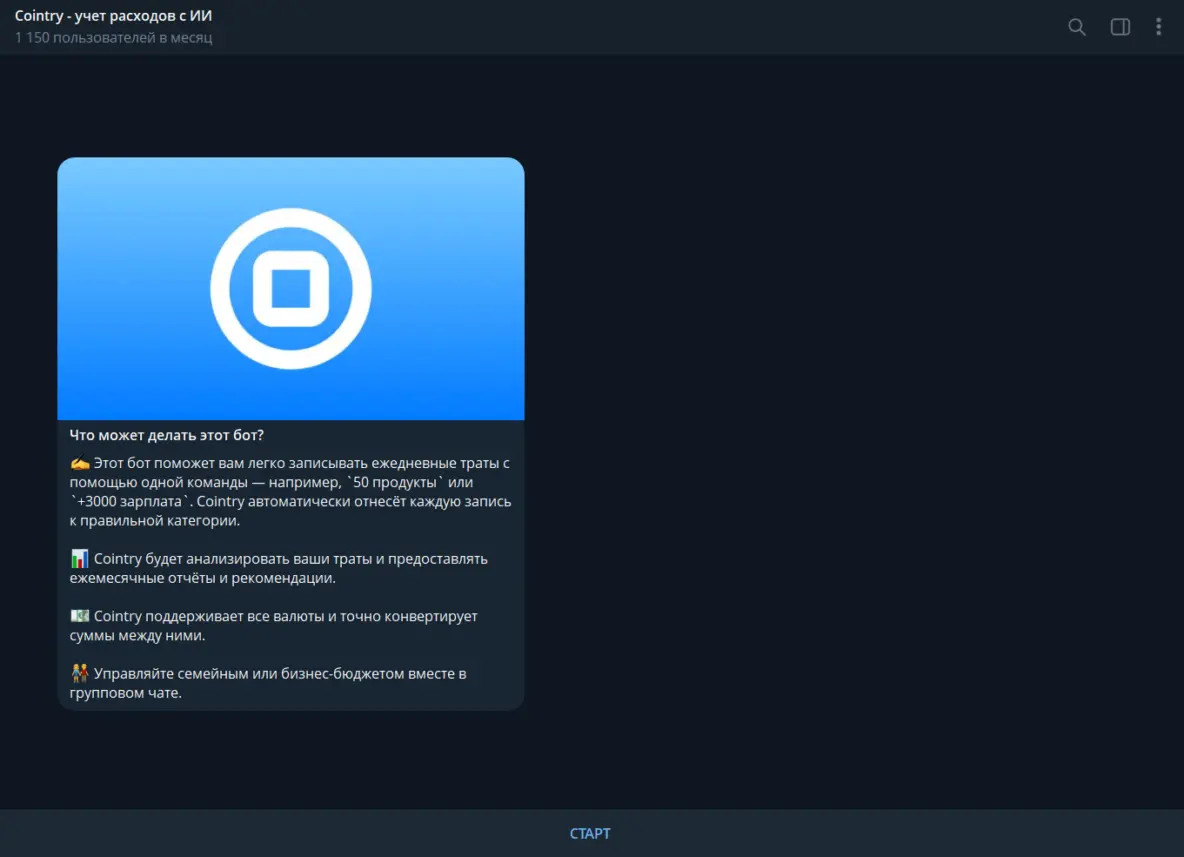Select the paragraph 'Cointry будет анализировать ваши траты'

point(279,569)
